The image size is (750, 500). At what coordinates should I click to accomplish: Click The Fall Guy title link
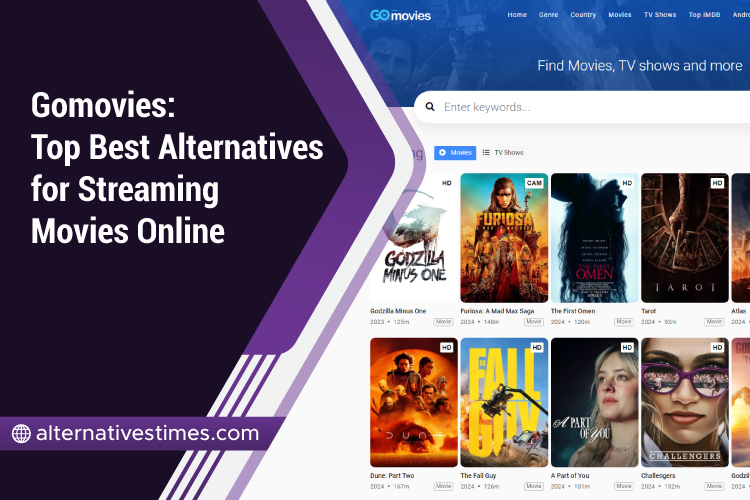pyautogui.click(x=478, y=476)
